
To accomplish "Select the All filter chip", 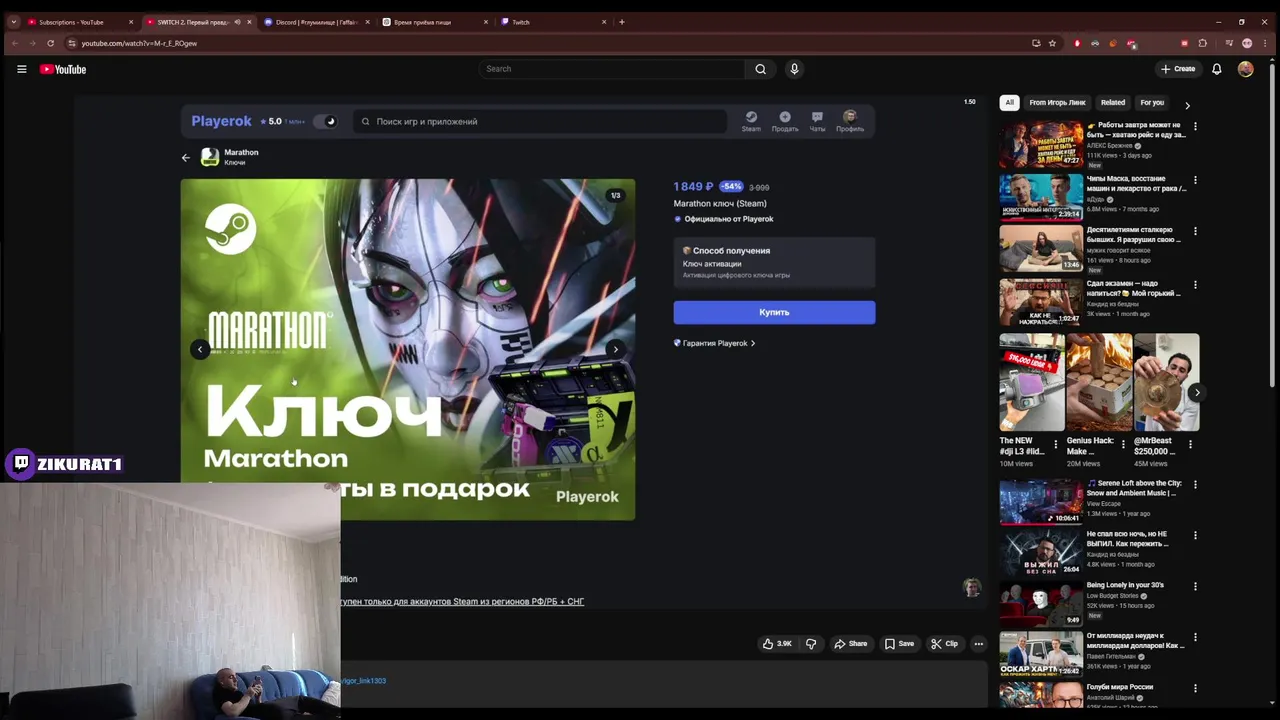I will click(x=1009, y=102).
